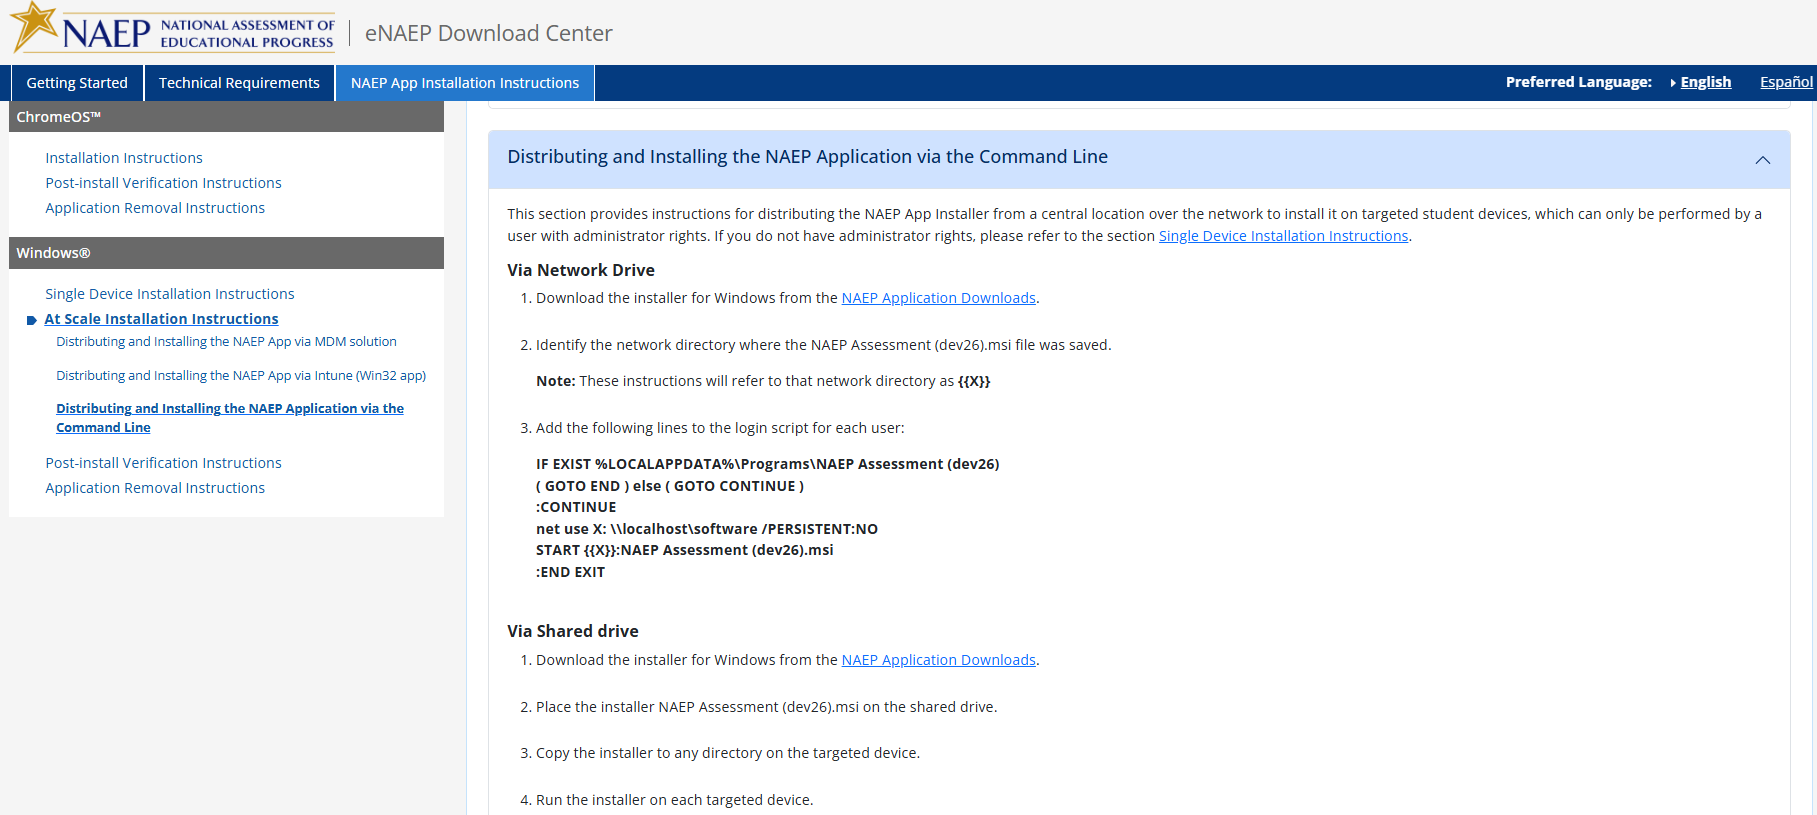Image resolution: width=1817 pixels, height=815 pixels.
Task: Open ChromeOS Post-install Verification Instructions
Action: point(163,183)
